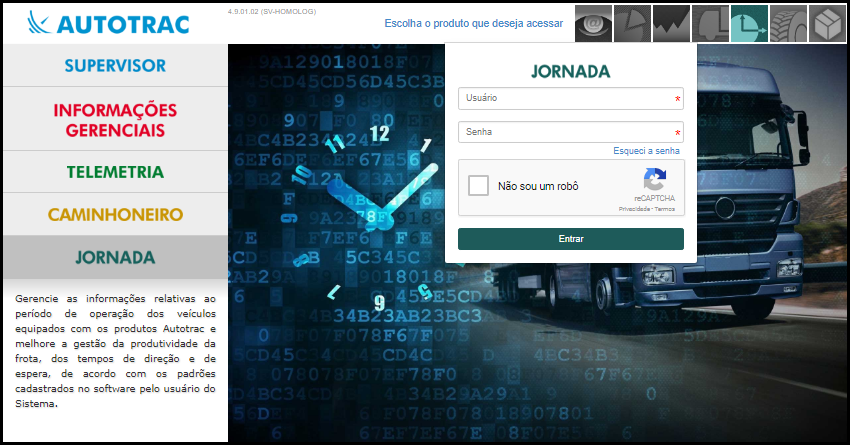Click 'Escolha o produto que deseja acessar' text
The width and height of the screenshot is (850, 445).
474,23
